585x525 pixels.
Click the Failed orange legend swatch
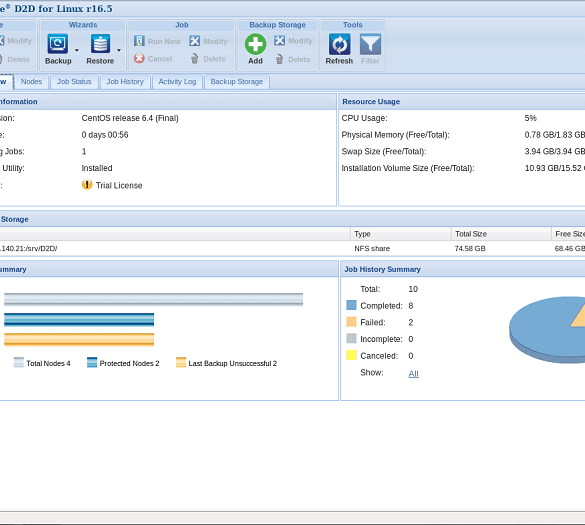[x=351, y=322]
